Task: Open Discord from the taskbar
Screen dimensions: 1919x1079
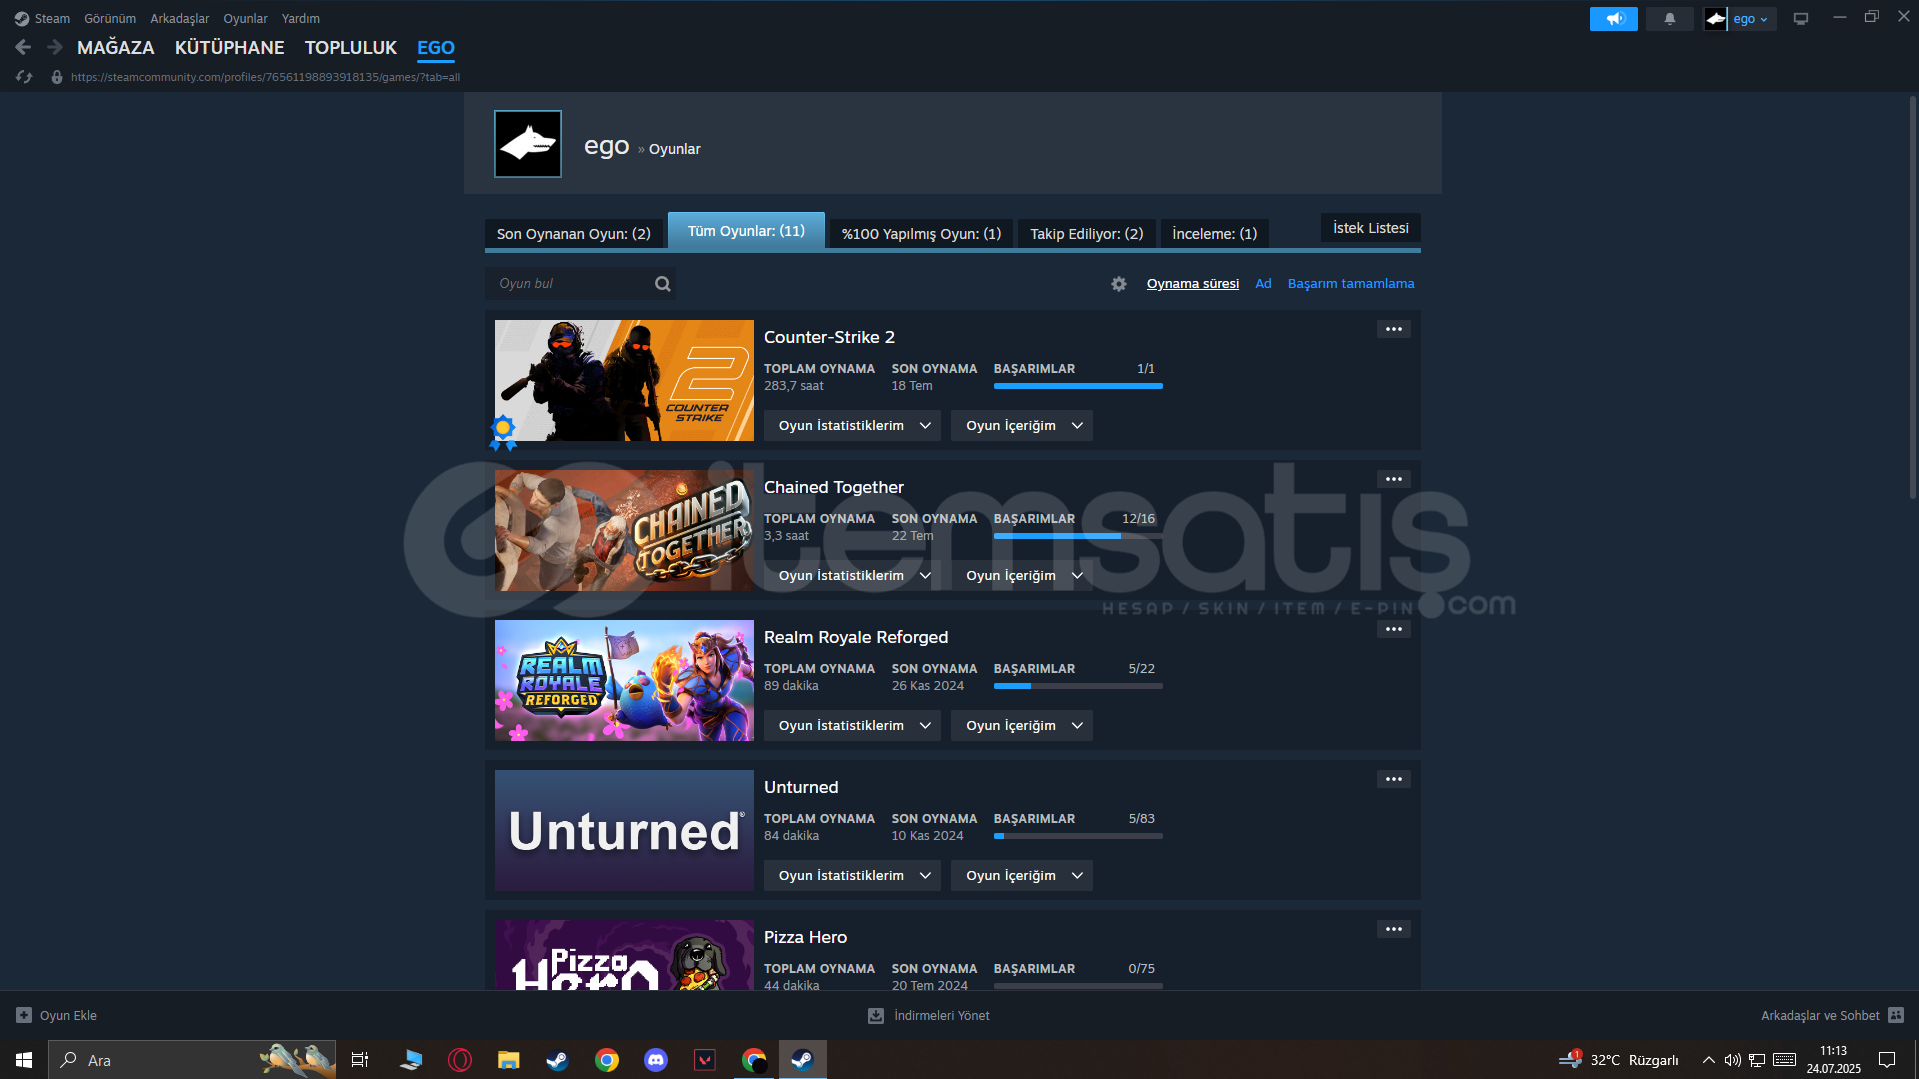Action: (x=656, y=1060)
